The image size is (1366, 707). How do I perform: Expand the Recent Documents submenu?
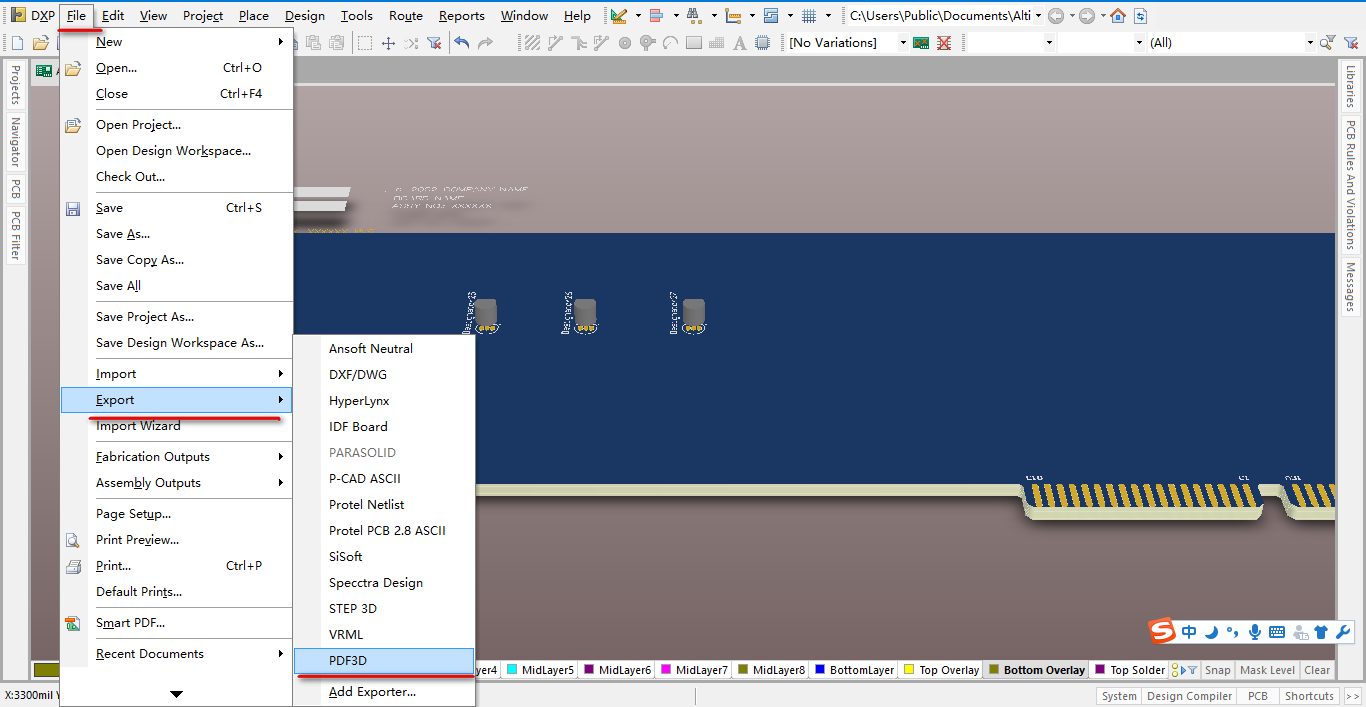click(176, 654)
